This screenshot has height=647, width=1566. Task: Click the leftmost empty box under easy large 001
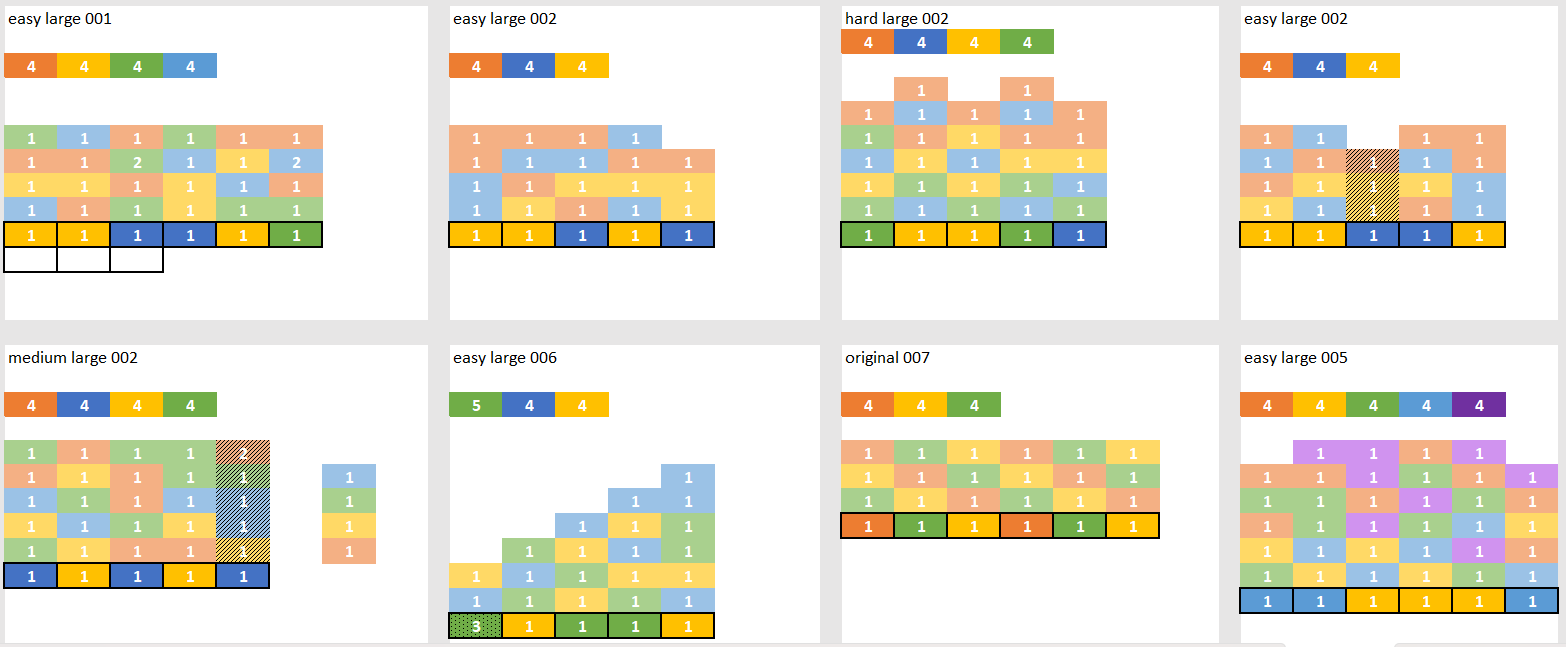point(30,260)
